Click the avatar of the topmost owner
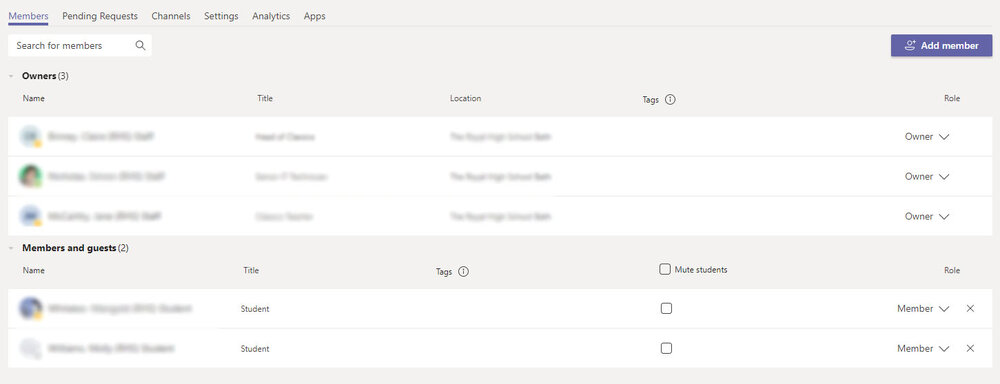This screenshot has width=1000, height=384. [x=31, y=137]
